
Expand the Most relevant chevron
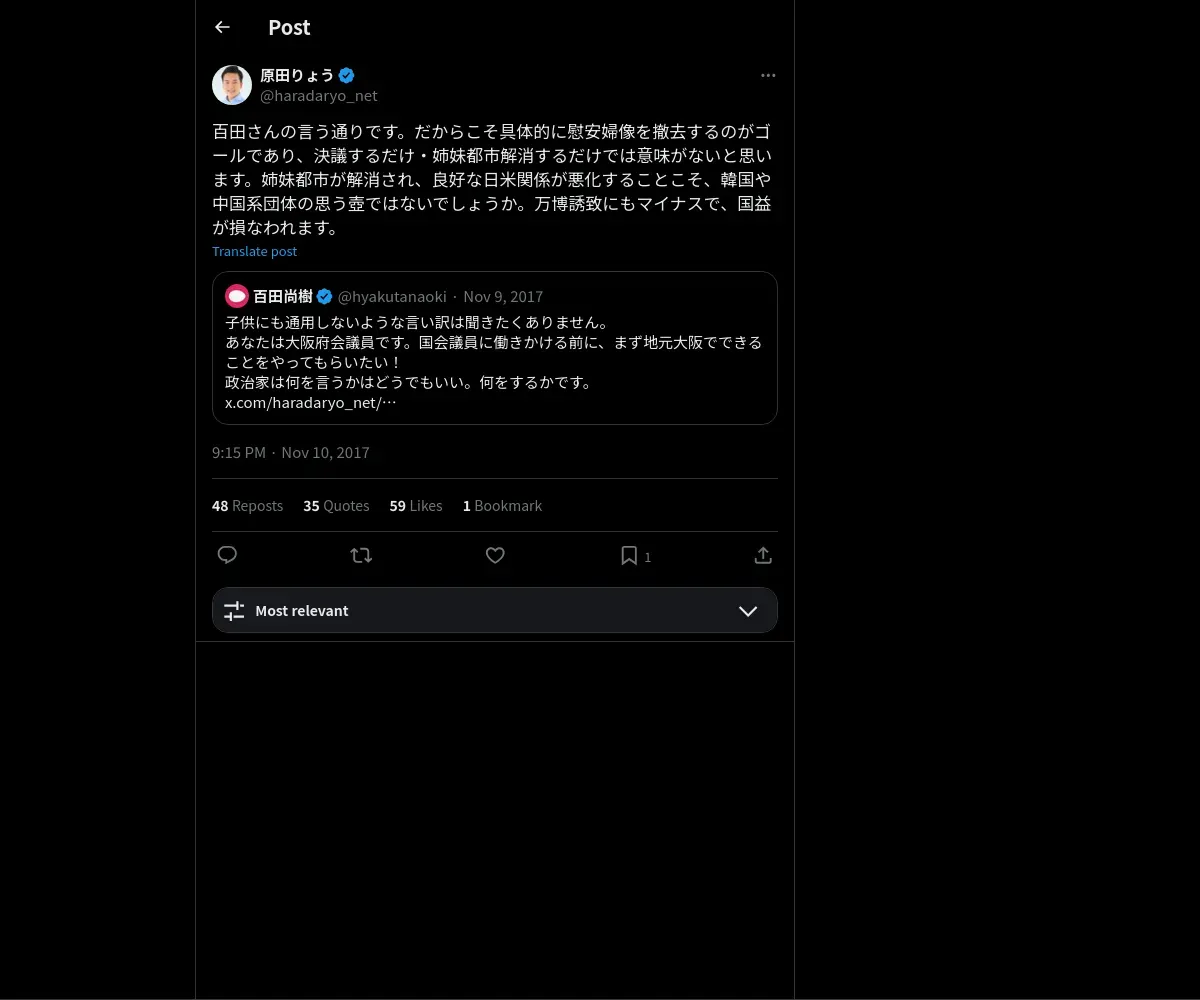click(x=748, y=610)
